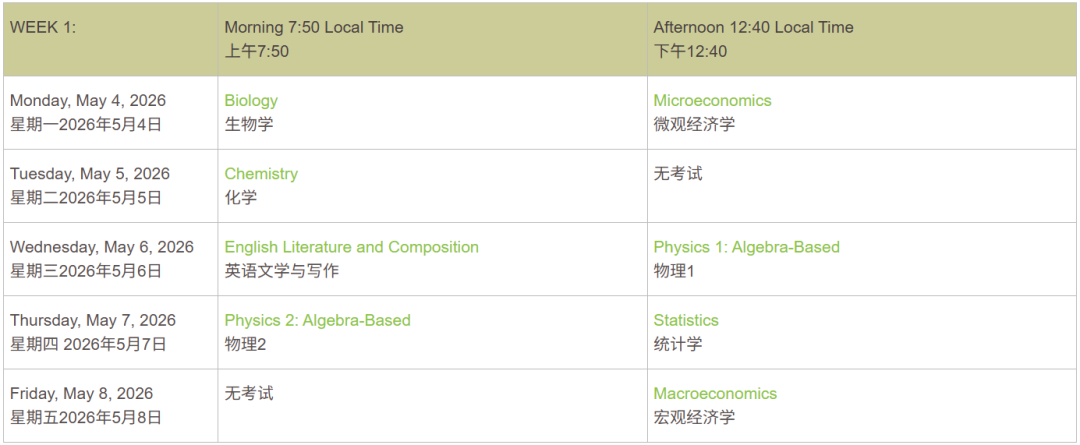Select the Thursday, May 7, 2026 cell
The height and width of the screenshot is (445, 1080).
(x=93, y=320)
